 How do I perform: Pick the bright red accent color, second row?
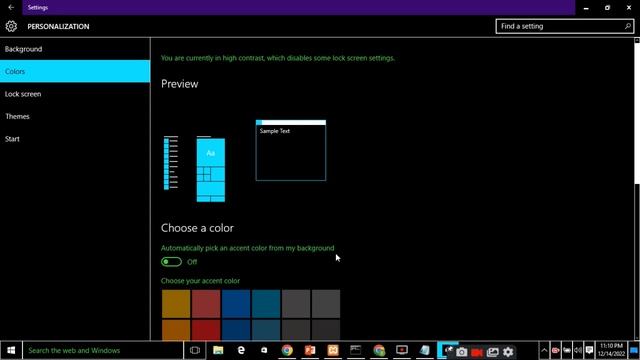[x=206, y=330]
